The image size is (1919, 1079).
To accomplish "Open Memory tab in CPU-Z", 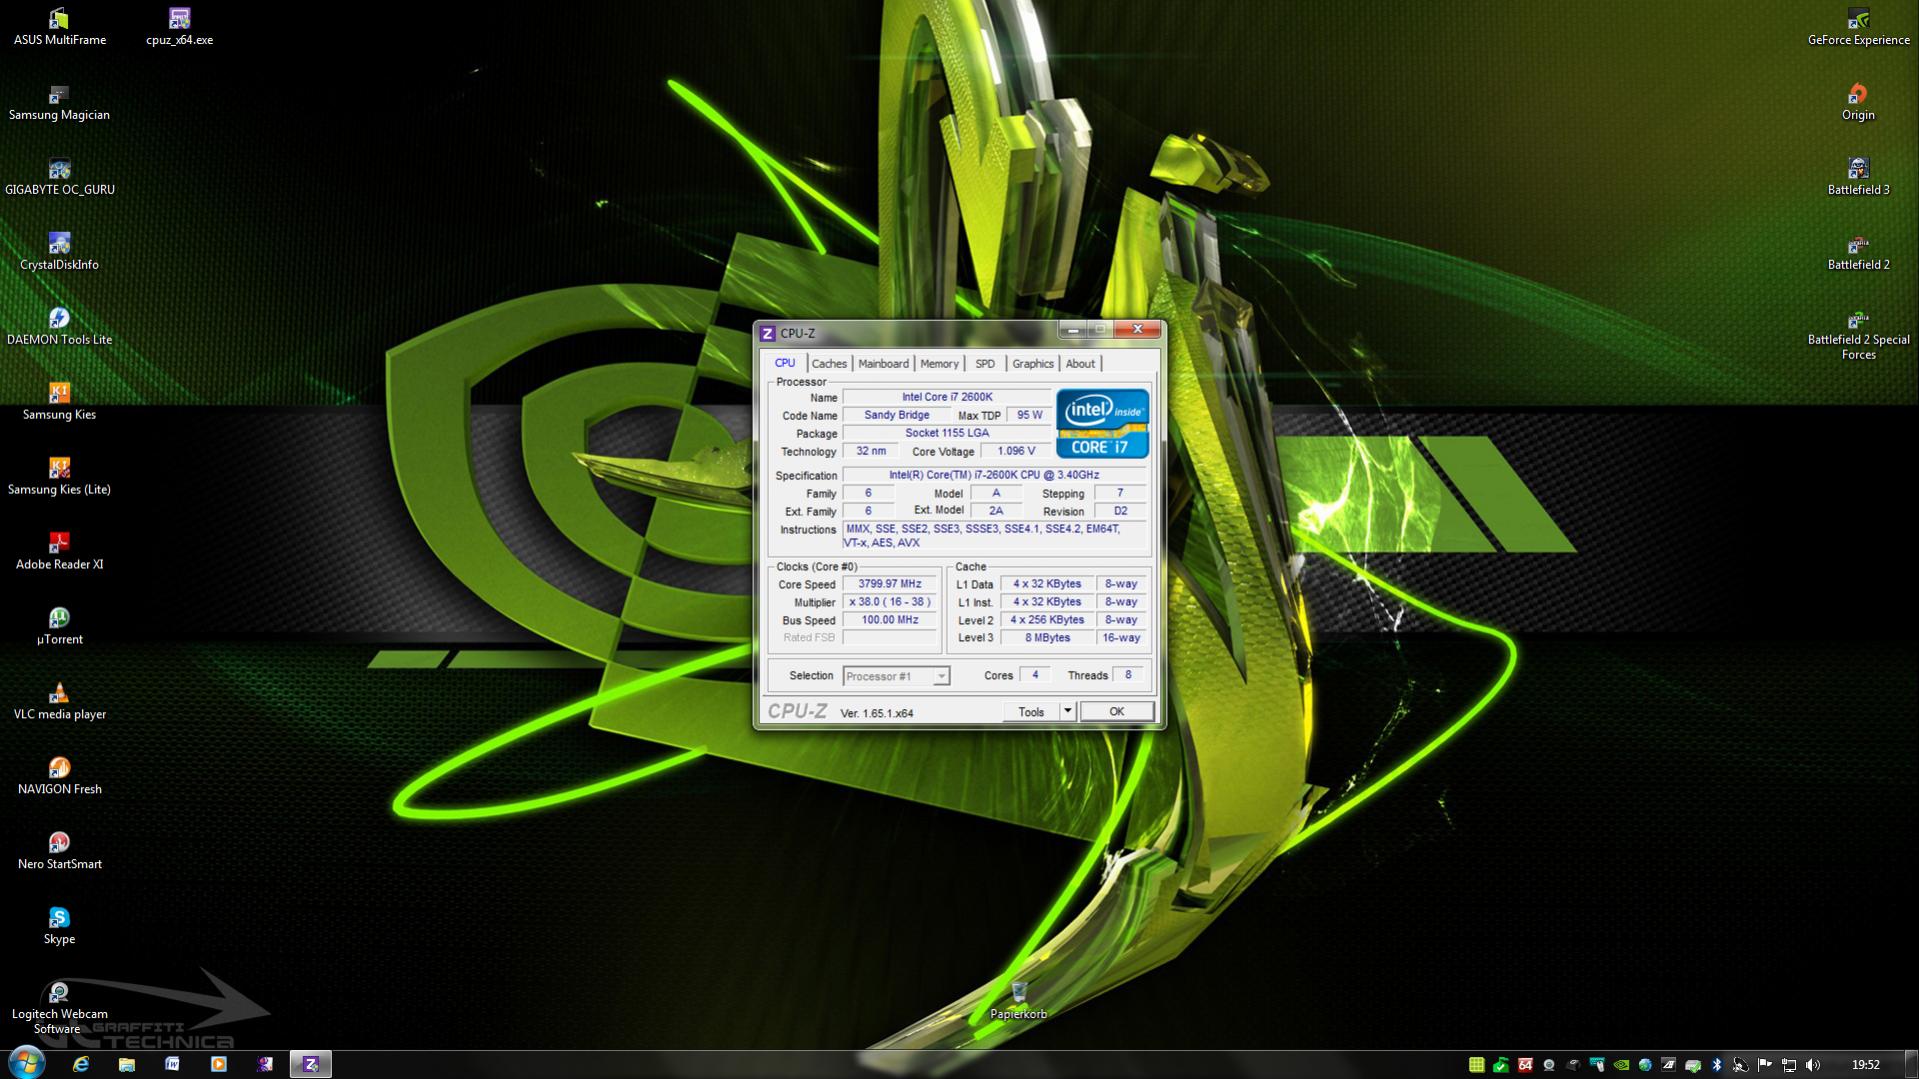I will click(939, 364).
